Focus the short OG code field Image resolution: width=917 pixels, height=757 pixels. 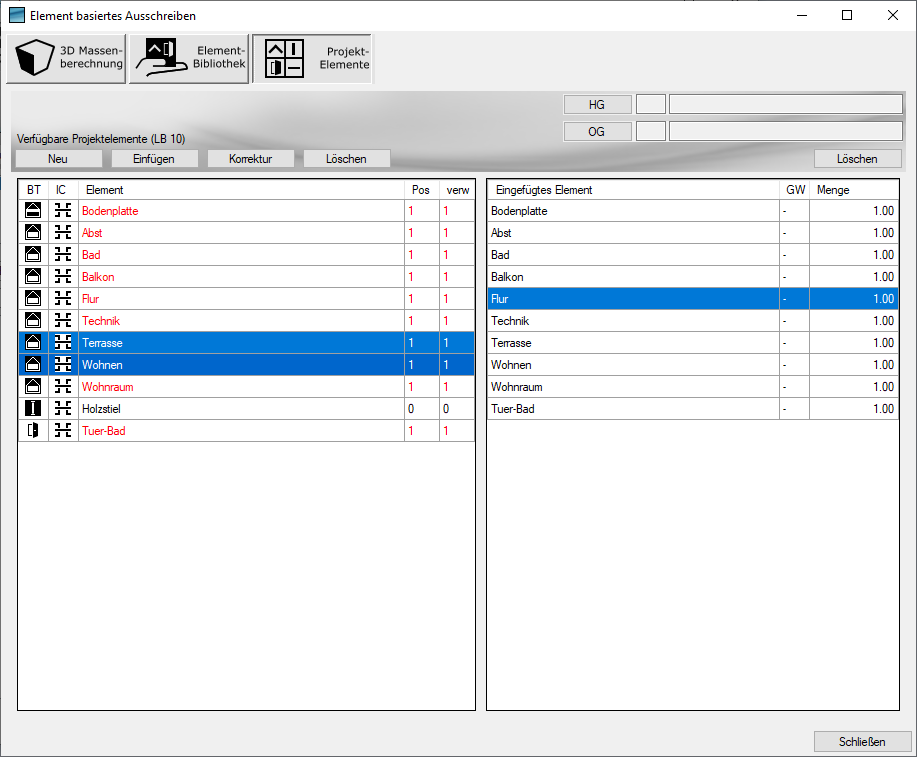tap(650, 132)
